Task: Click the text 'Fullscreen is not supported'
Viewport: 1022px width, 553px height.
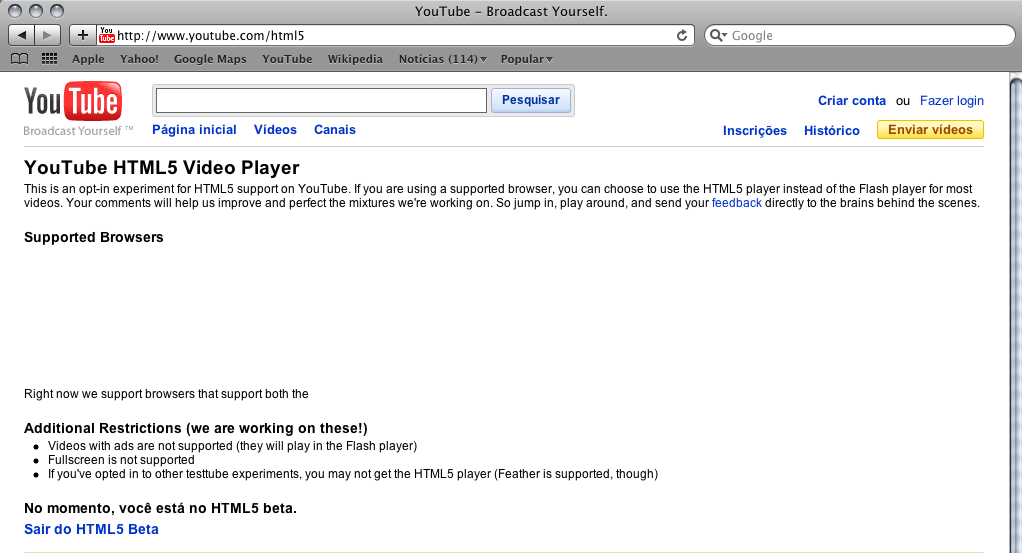Action: (x=121, y=460)
